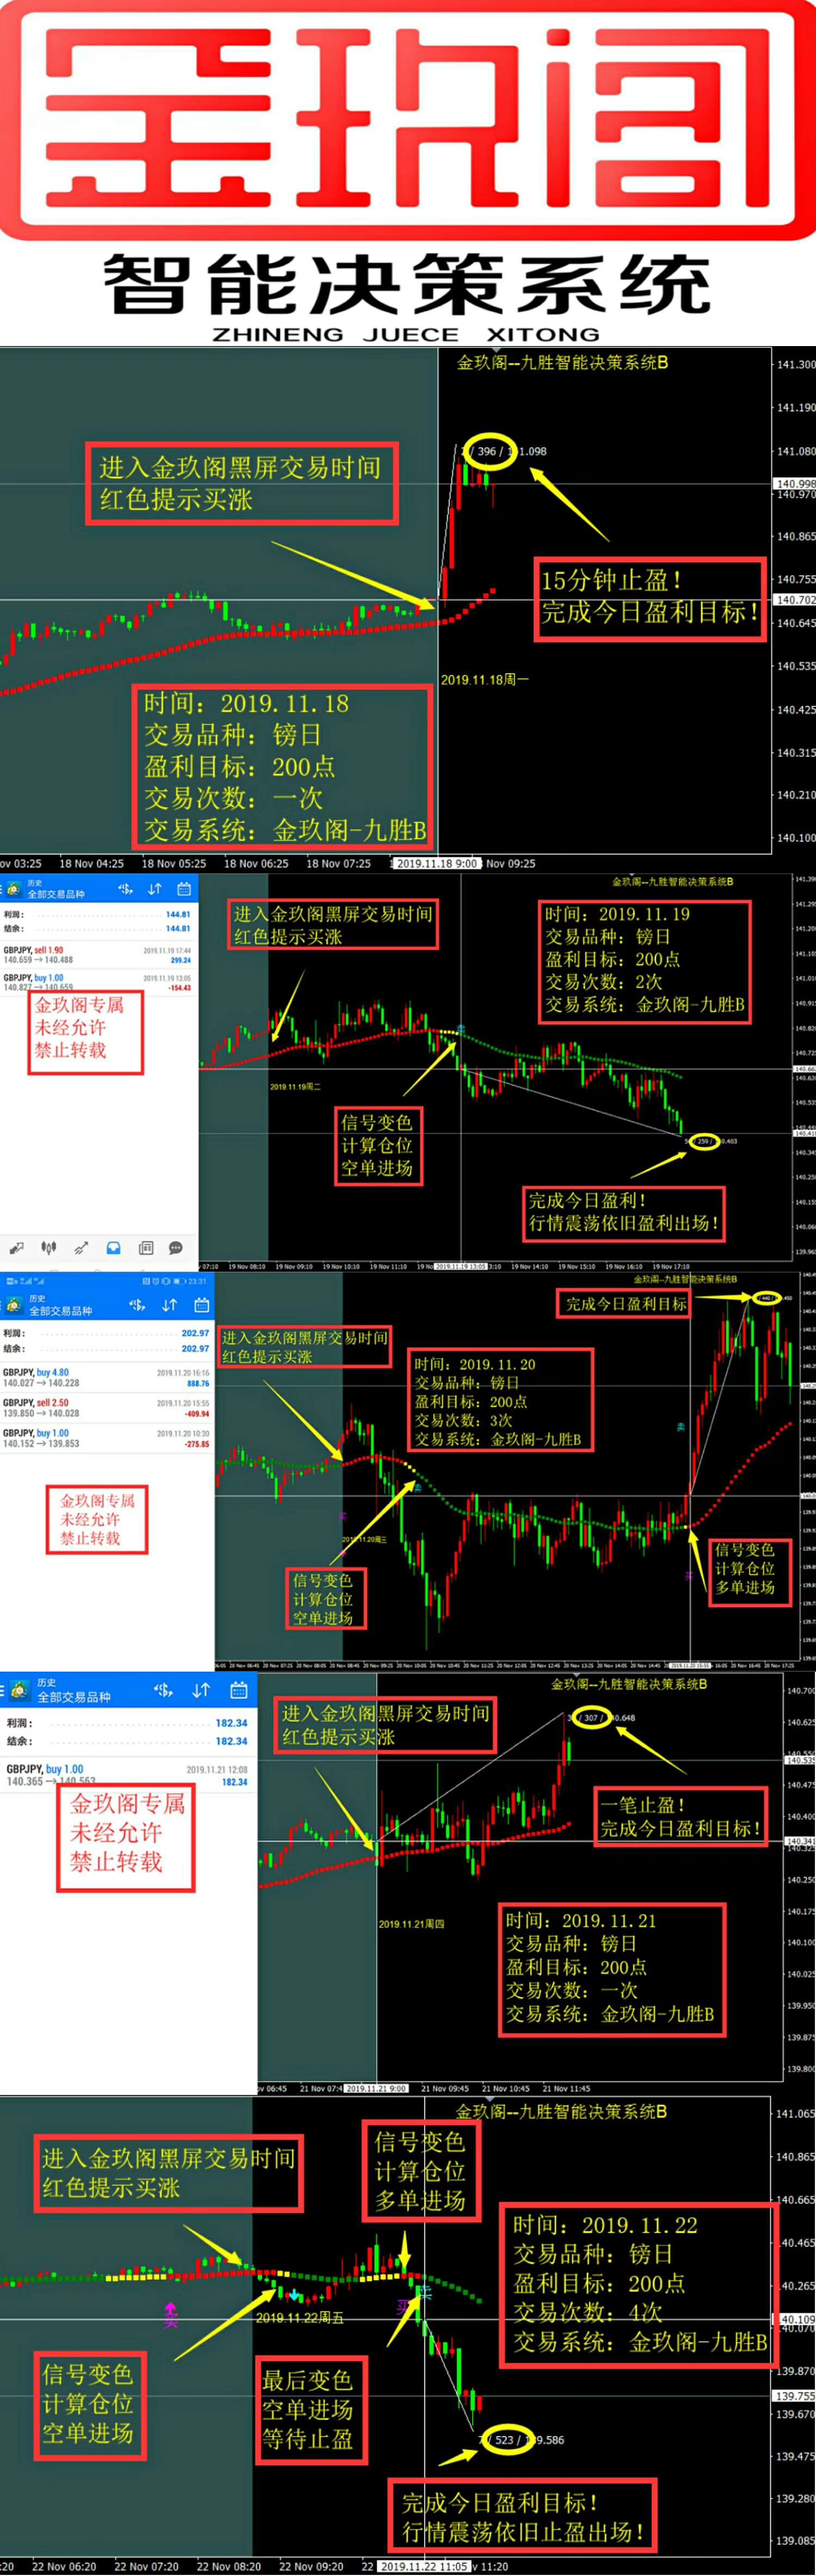Viewport: 816px width, 2576px height.
Task: Tap the MetaTrader logo in the 144.81 history panel
Action: click(x=14, y=888)
